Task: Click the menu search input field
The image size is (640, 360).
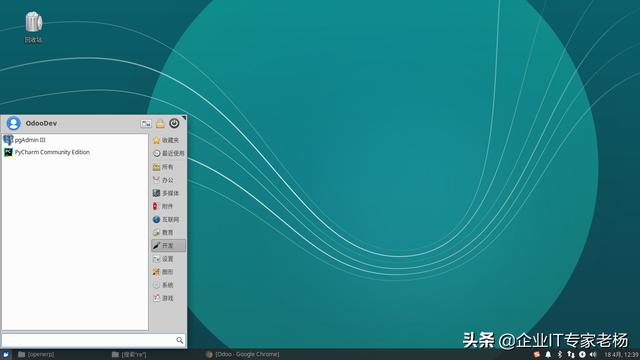Action: (x=93, y=340)
